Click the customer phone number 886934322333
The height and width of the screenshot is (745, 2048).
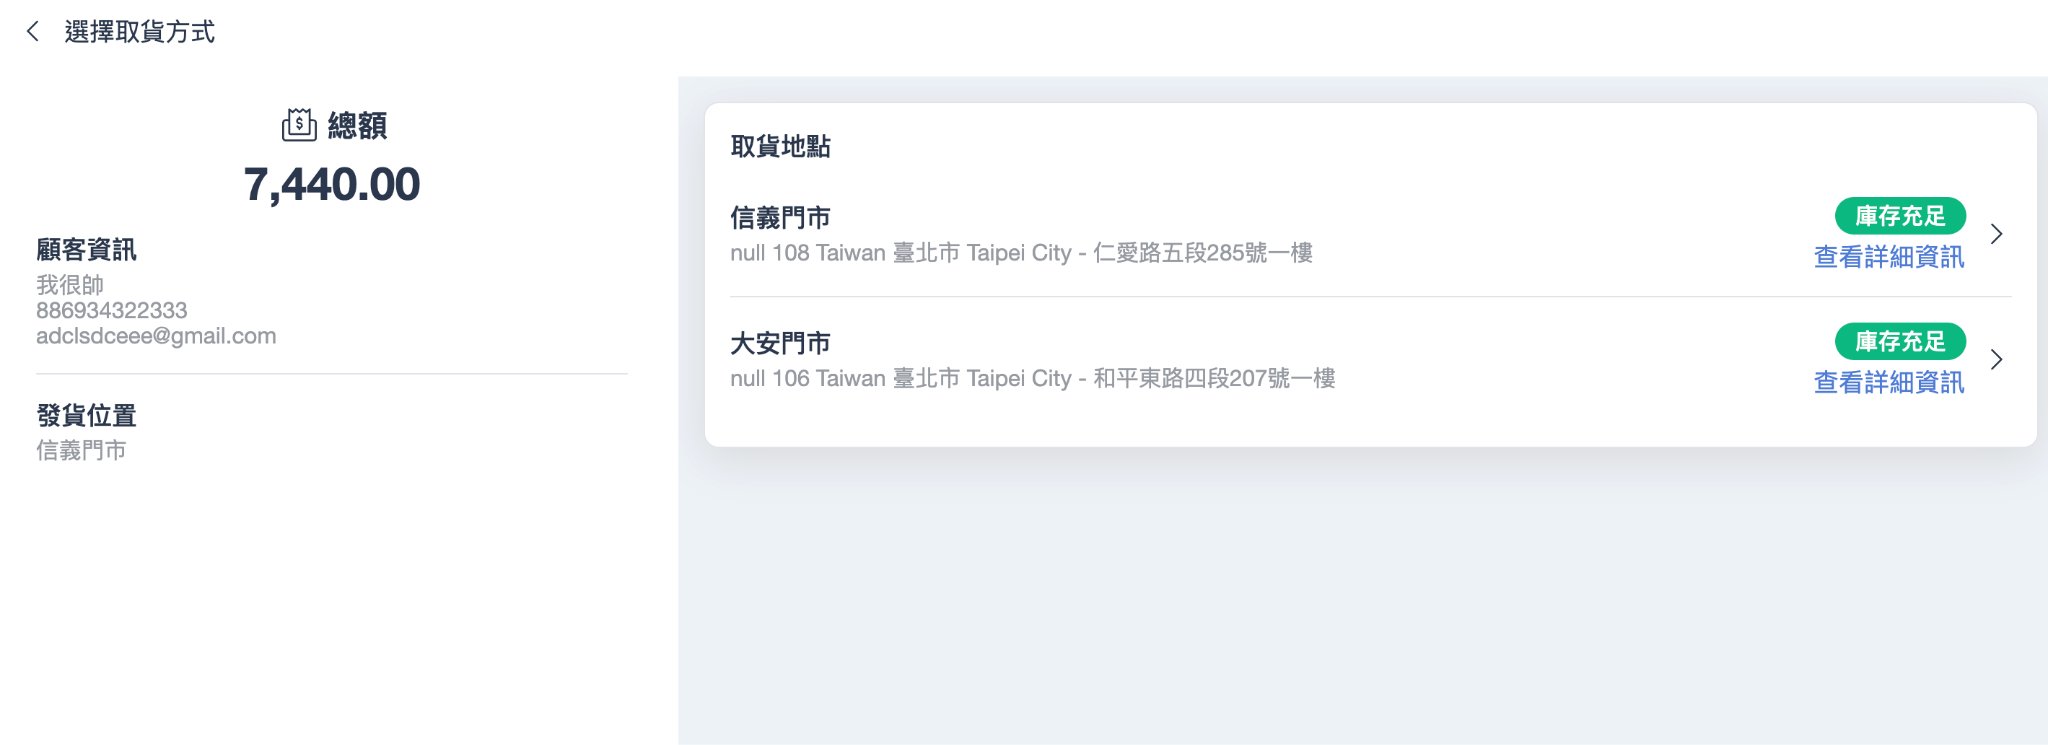(112, 311)
